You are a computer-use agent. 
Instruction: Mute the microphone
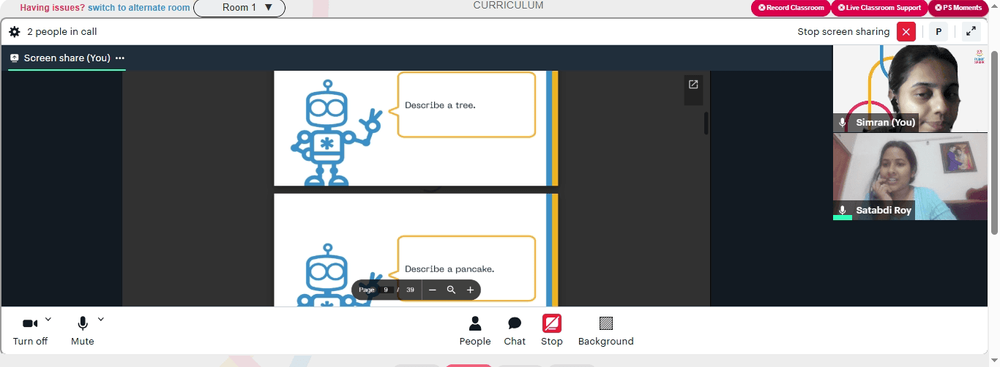coord(82,331)
